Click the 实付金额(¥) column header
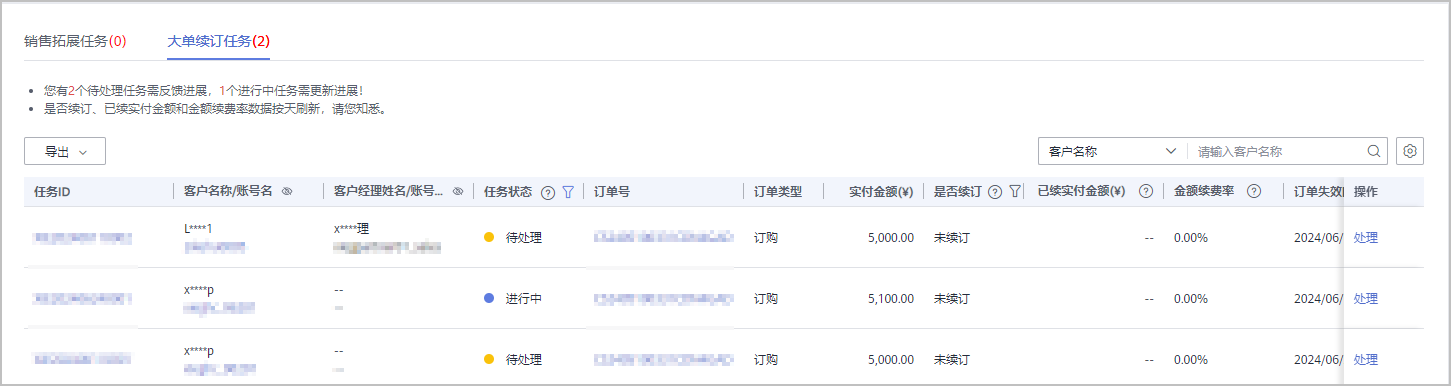The image size is (1451, 386). click(x=881, y=192)
